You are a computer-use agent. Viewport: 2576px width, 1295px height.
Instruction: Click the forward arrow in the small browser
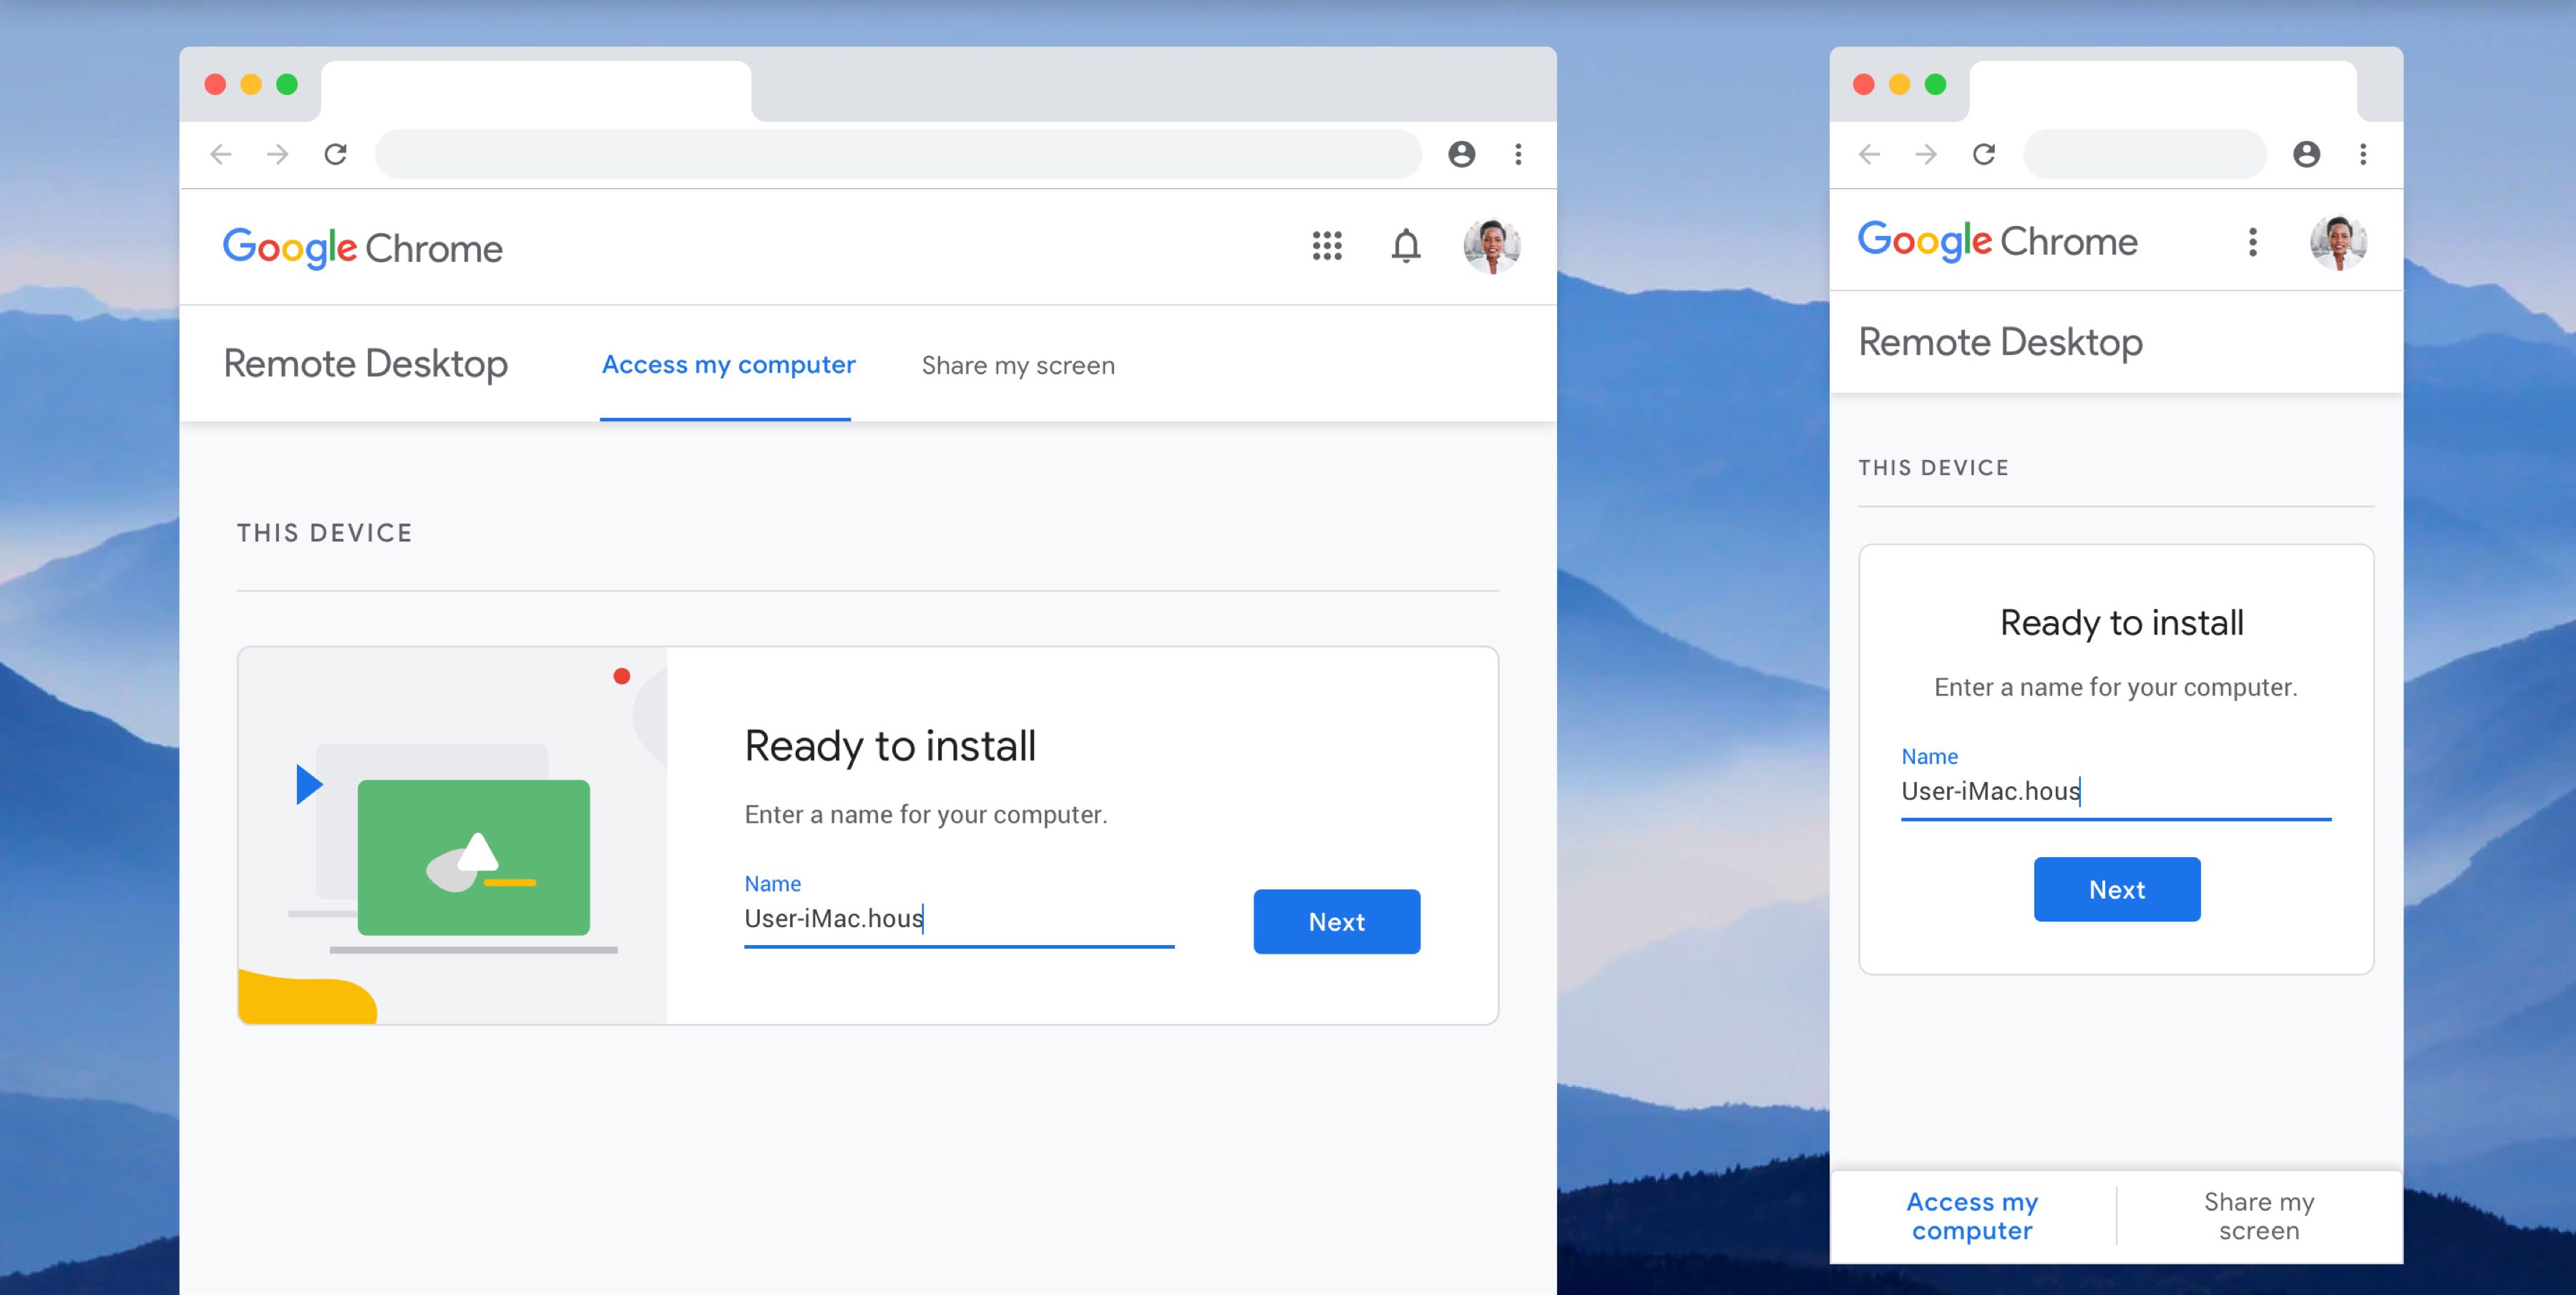click(x=1926, y=154)
